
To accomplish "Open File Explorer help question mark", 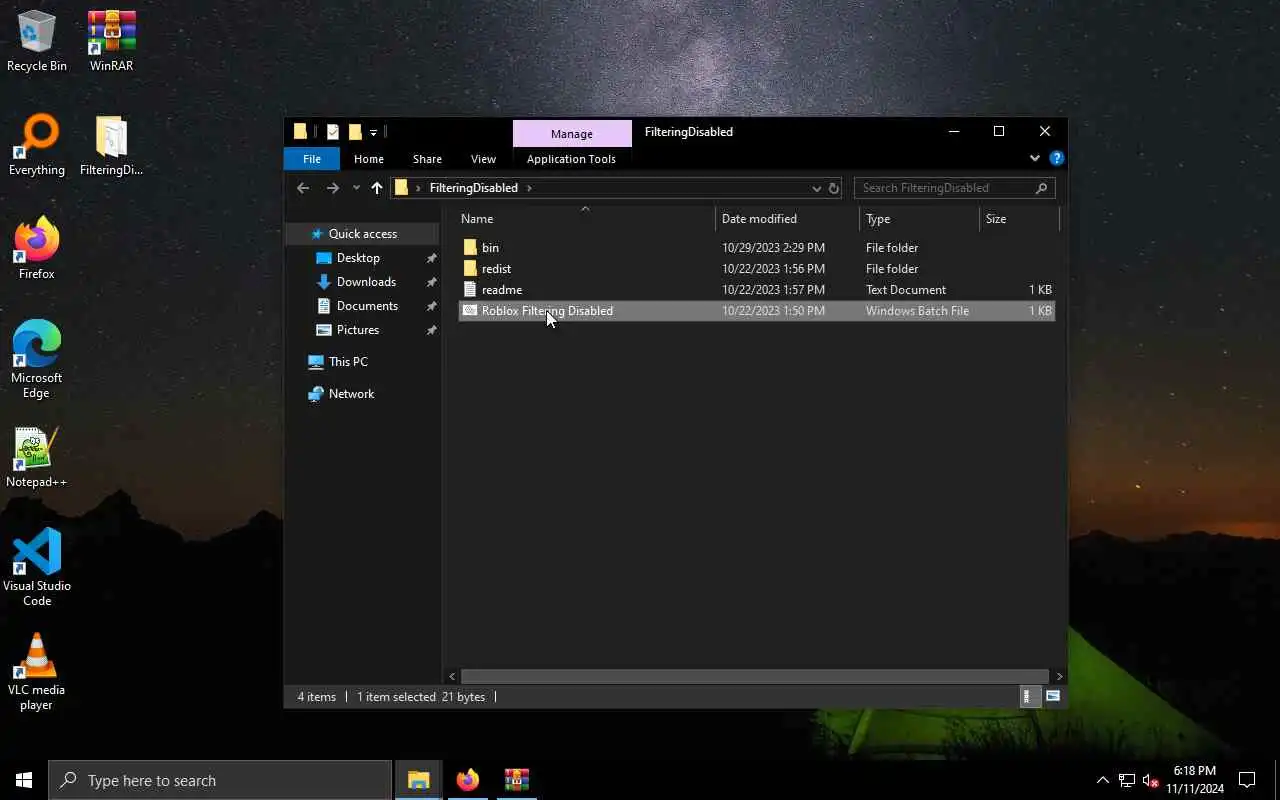I will (1057, 159).
